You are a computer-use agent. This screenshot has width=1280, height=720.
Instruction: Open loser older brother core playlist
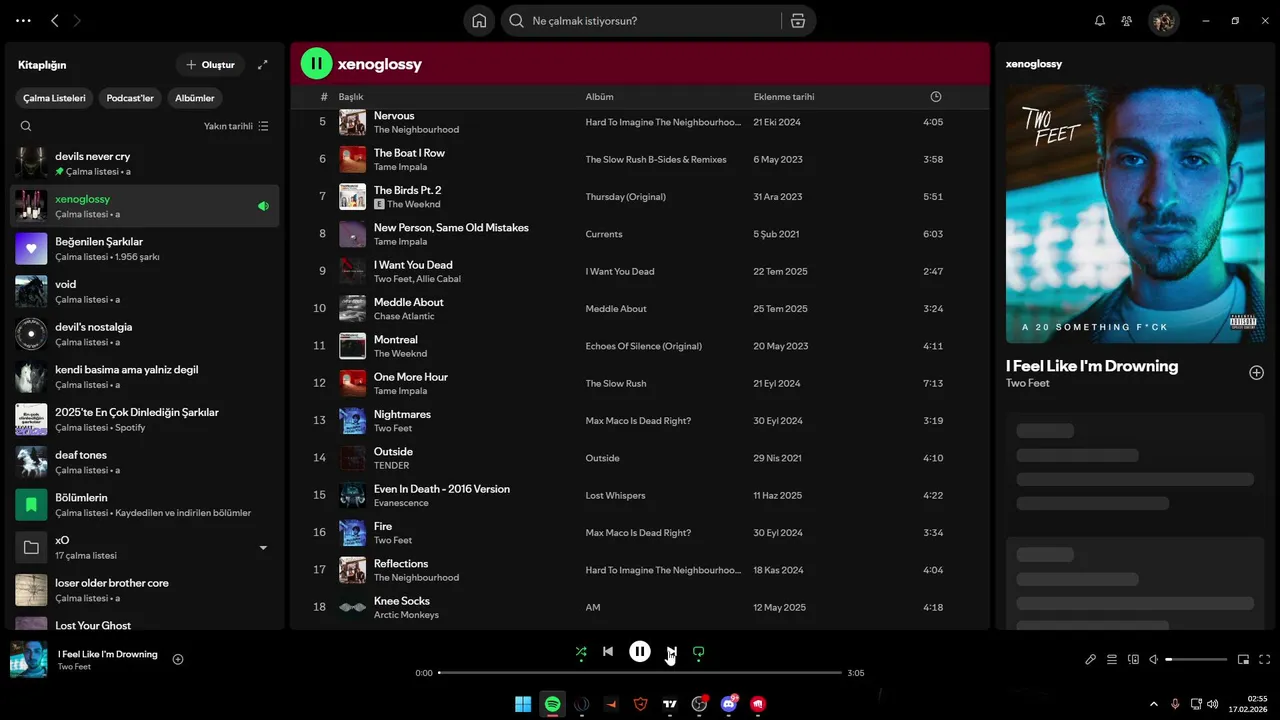(145, 590)
